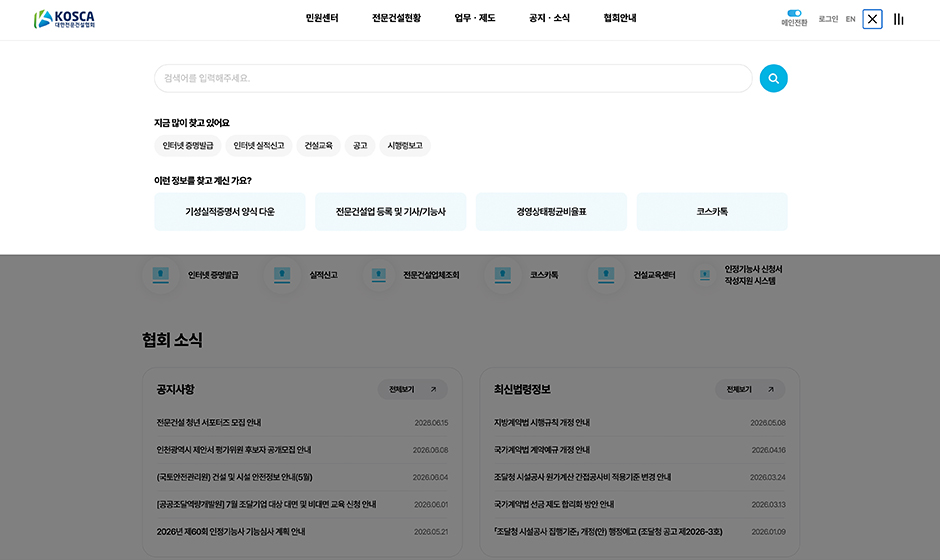Click 전체보기 button in 공지사항
Image resolution: width=940 pixels, height=560 pixels.
pyautogui.click(x=412, y=389)
